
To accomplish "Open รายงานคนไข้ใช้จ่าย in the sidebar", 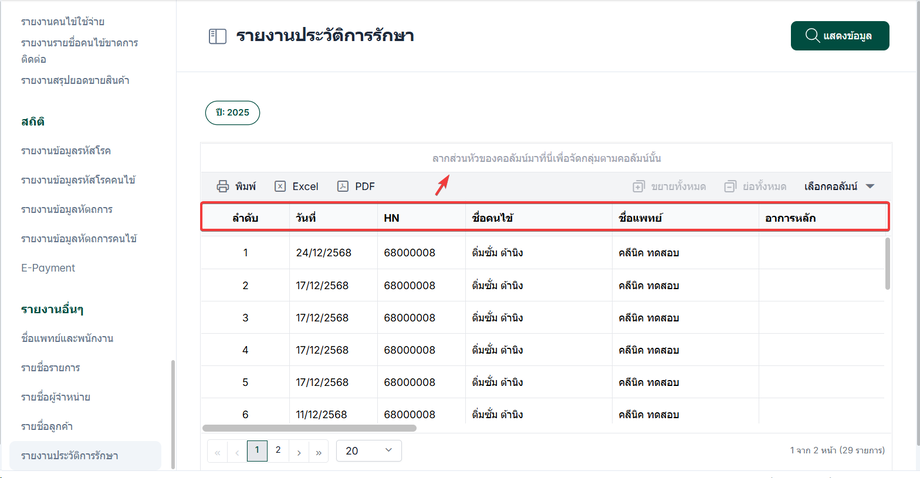I will point(63,22).
